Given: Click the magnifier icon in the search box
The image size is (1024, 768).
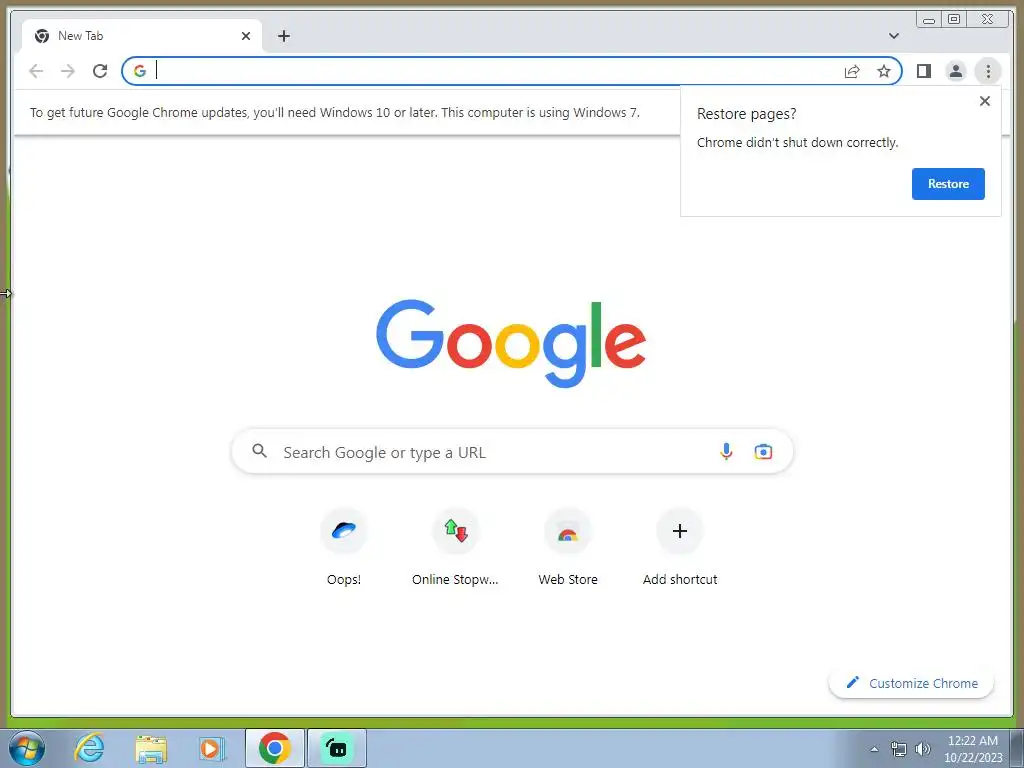Looking at the screenshot, I should 260,451.
